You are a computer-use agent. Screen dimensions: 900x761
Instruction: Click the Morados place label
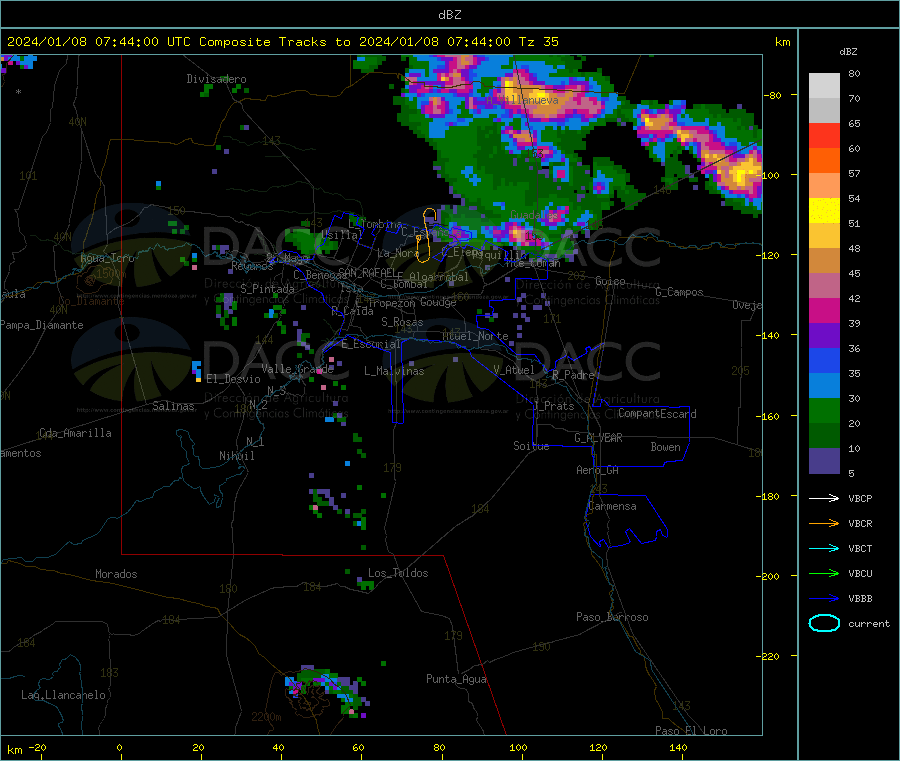pyautogui.click(x=116, y=574)
